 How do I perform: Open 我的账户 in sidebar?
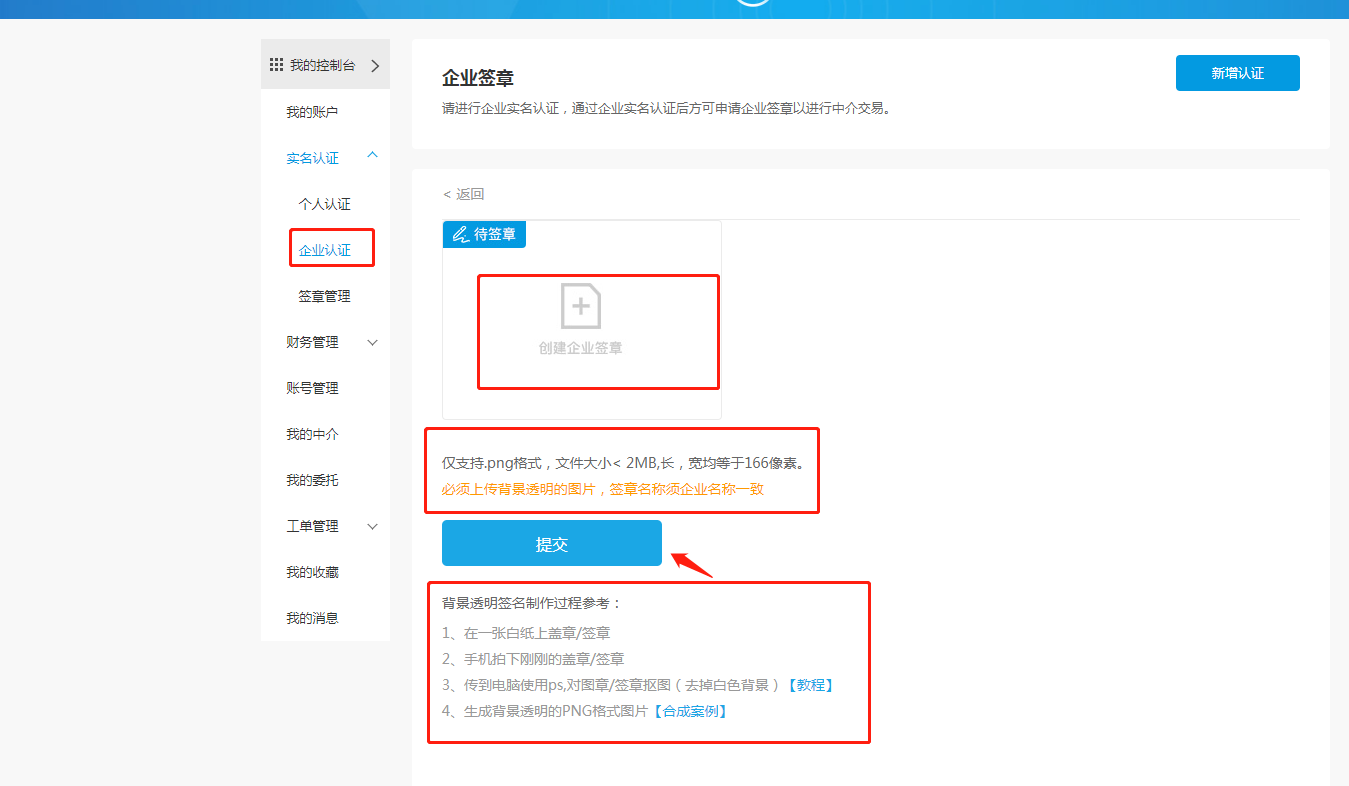click(x=312, y=112)
